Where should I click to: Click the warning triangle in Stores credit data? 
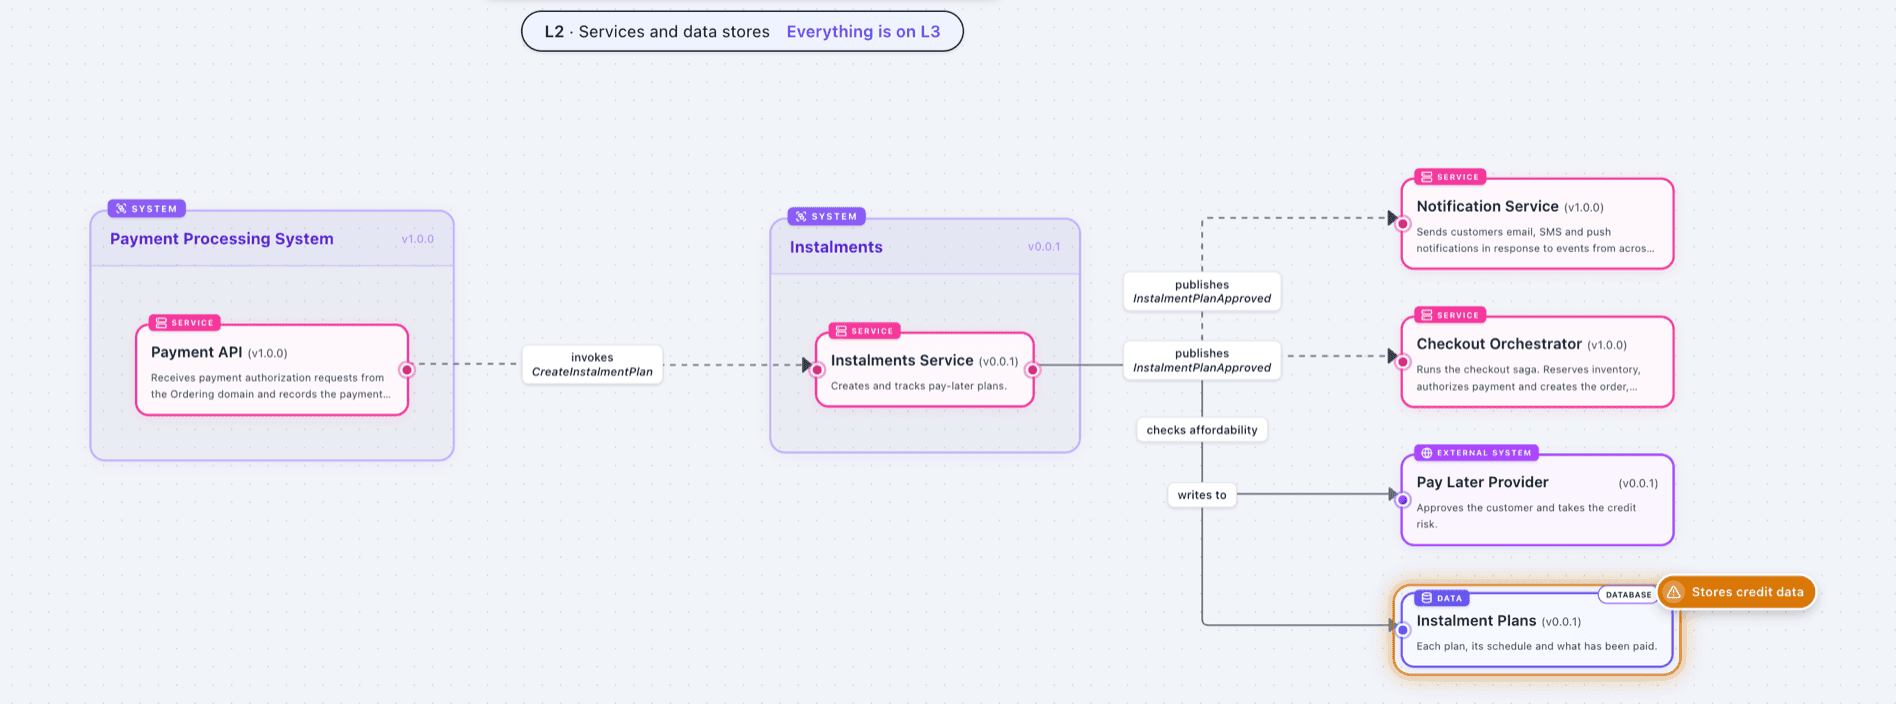1674,592
